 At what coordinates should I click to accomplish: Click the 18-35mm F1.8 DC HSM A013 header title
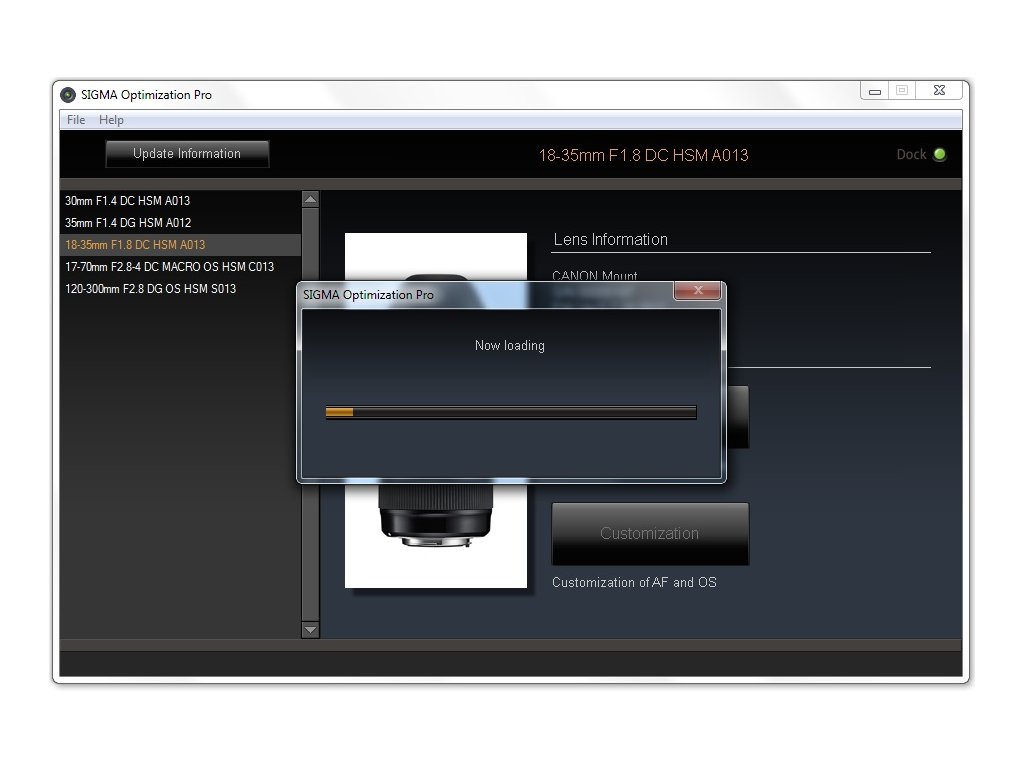pyautogui.click(x=643, y=155)
